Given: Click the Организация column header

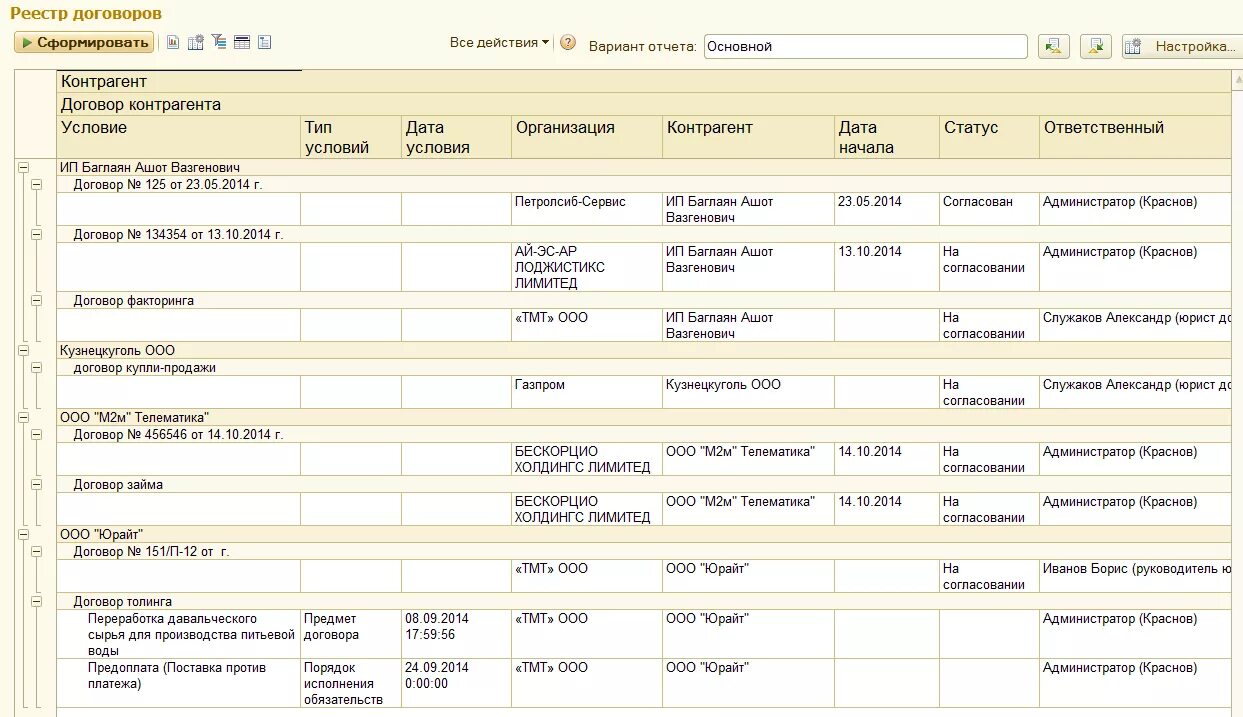Looking at the screenshot, I should (x=587, y=137).
